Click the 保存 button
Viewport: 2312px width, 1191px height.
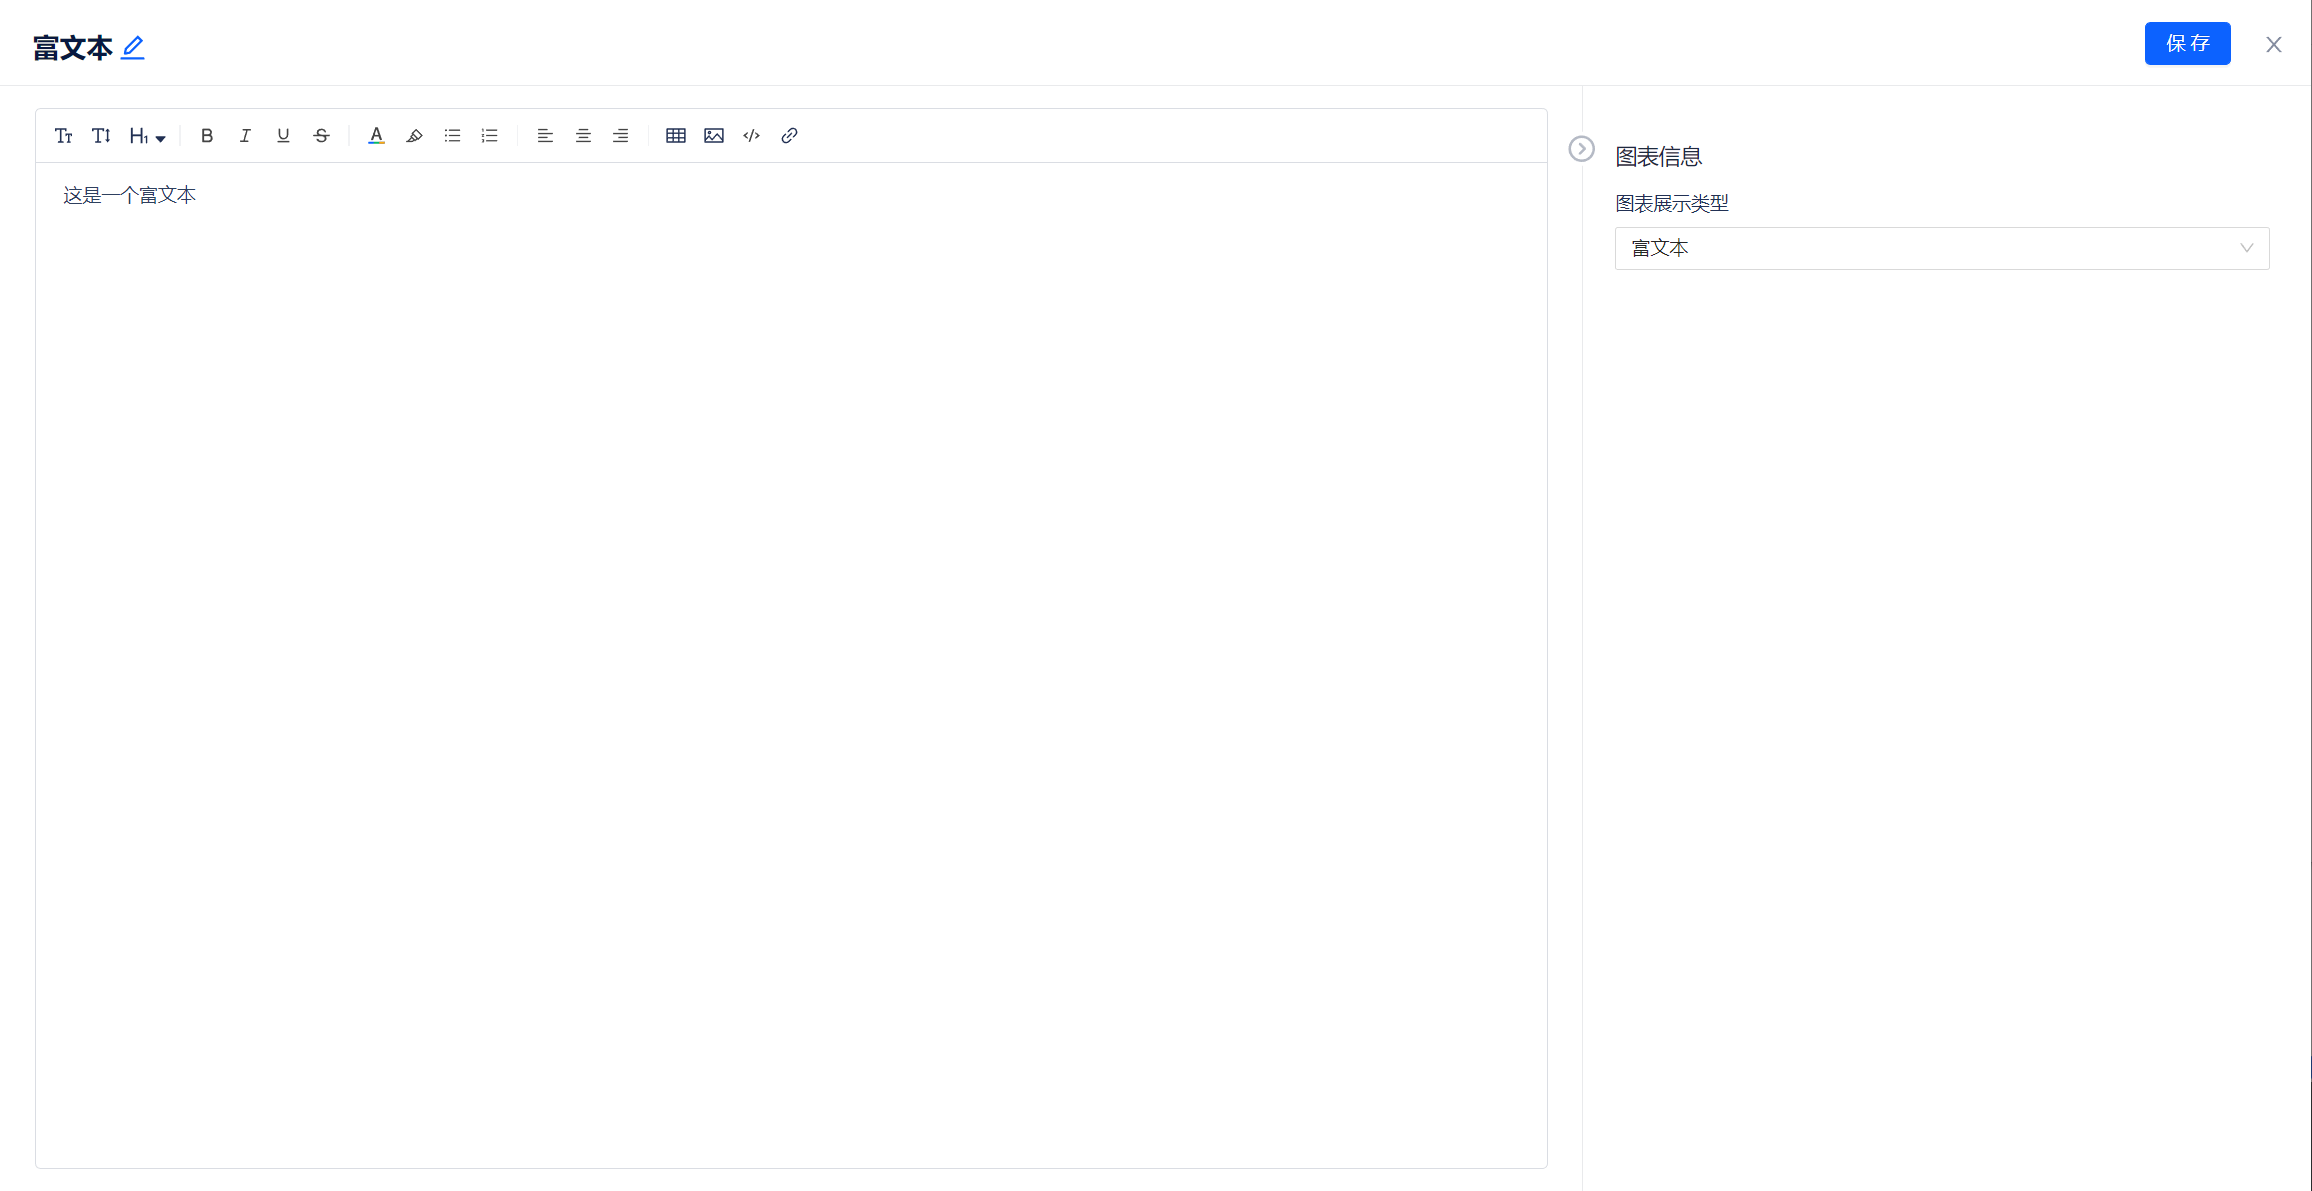pos(2187,44)
